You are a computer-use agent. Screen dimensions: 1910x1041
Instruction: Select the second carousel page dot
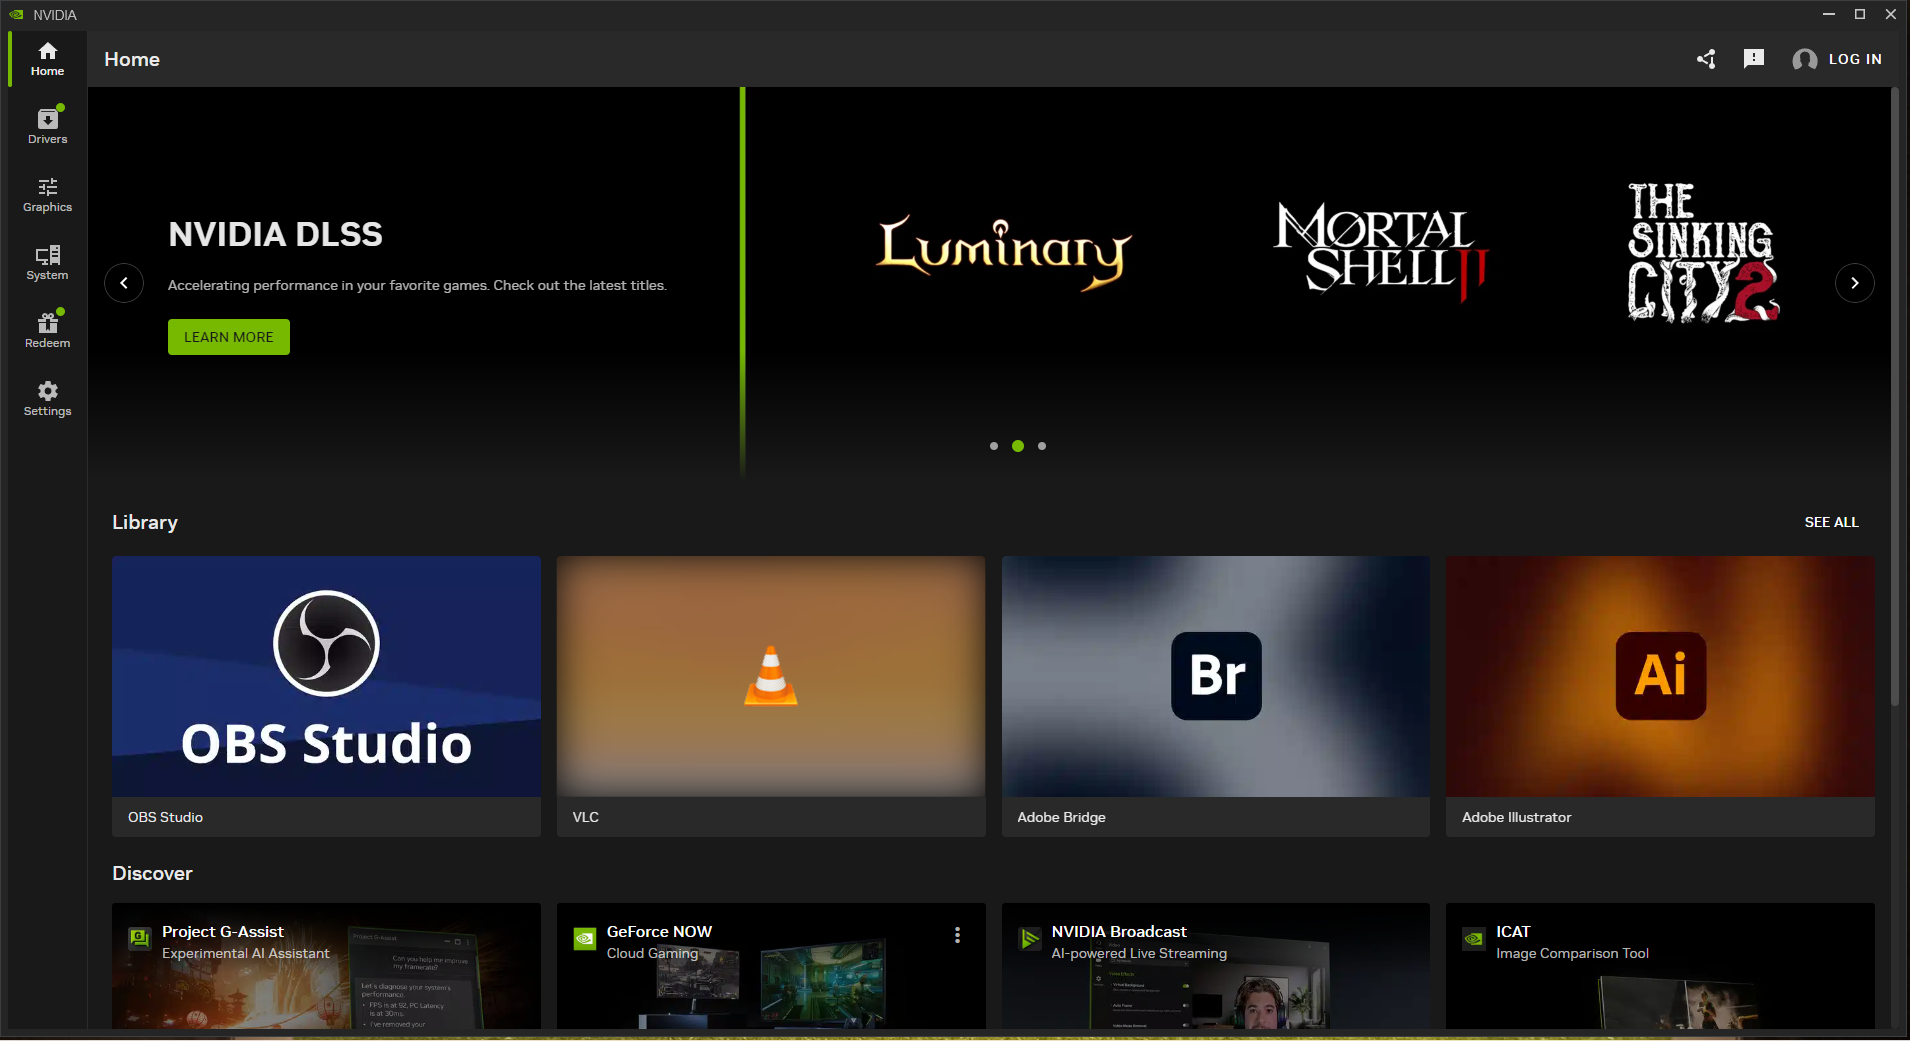click(1018, 446)
